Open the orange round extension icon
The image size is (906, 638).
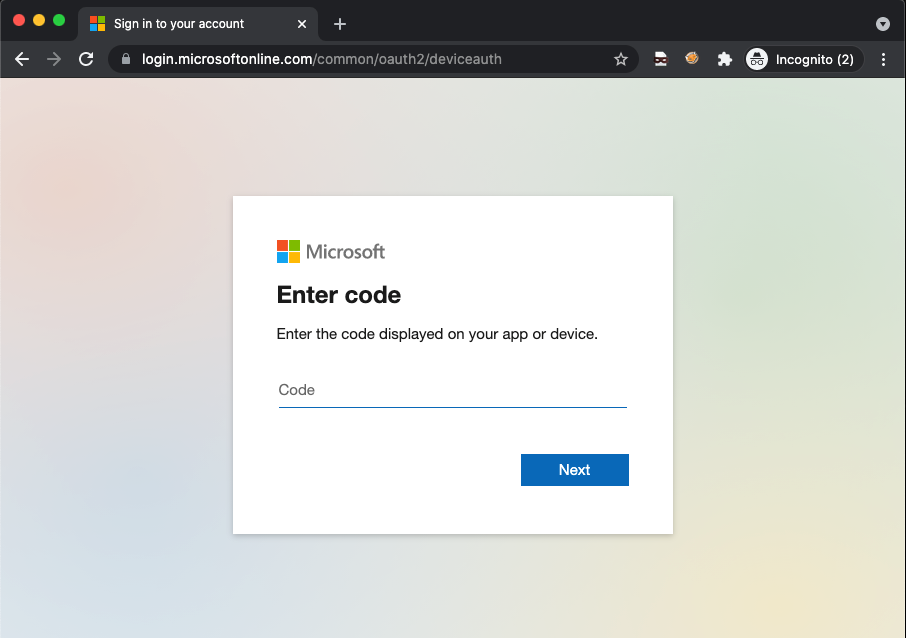691,59
